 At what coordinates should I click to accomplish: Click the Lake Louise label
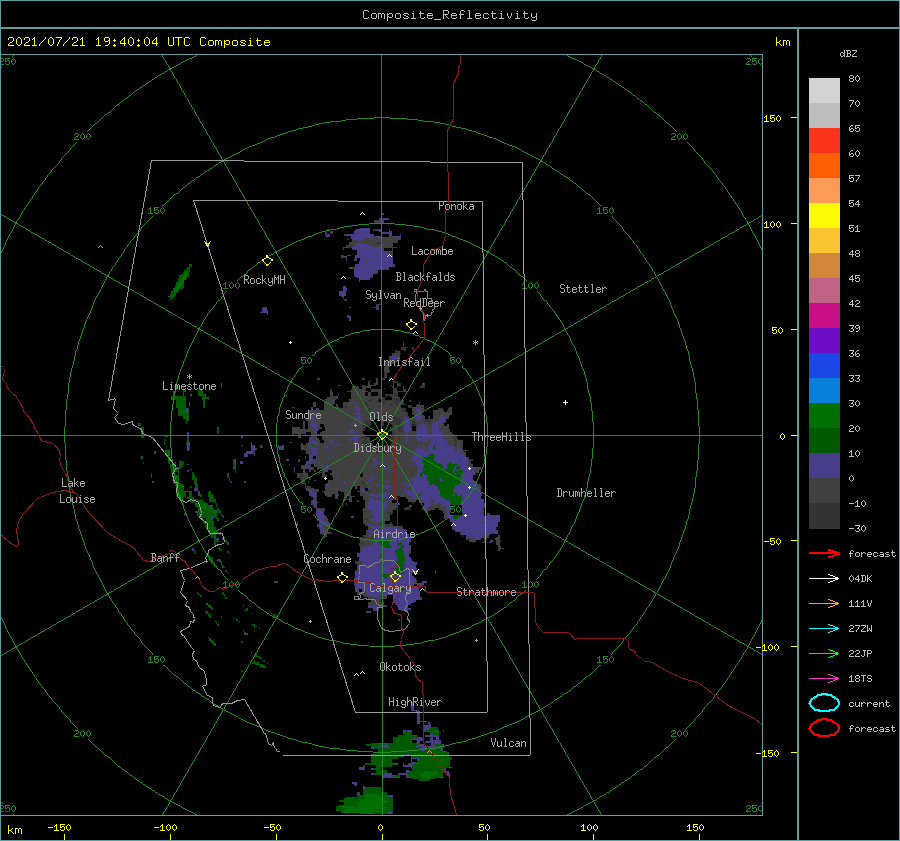(77, 491)
